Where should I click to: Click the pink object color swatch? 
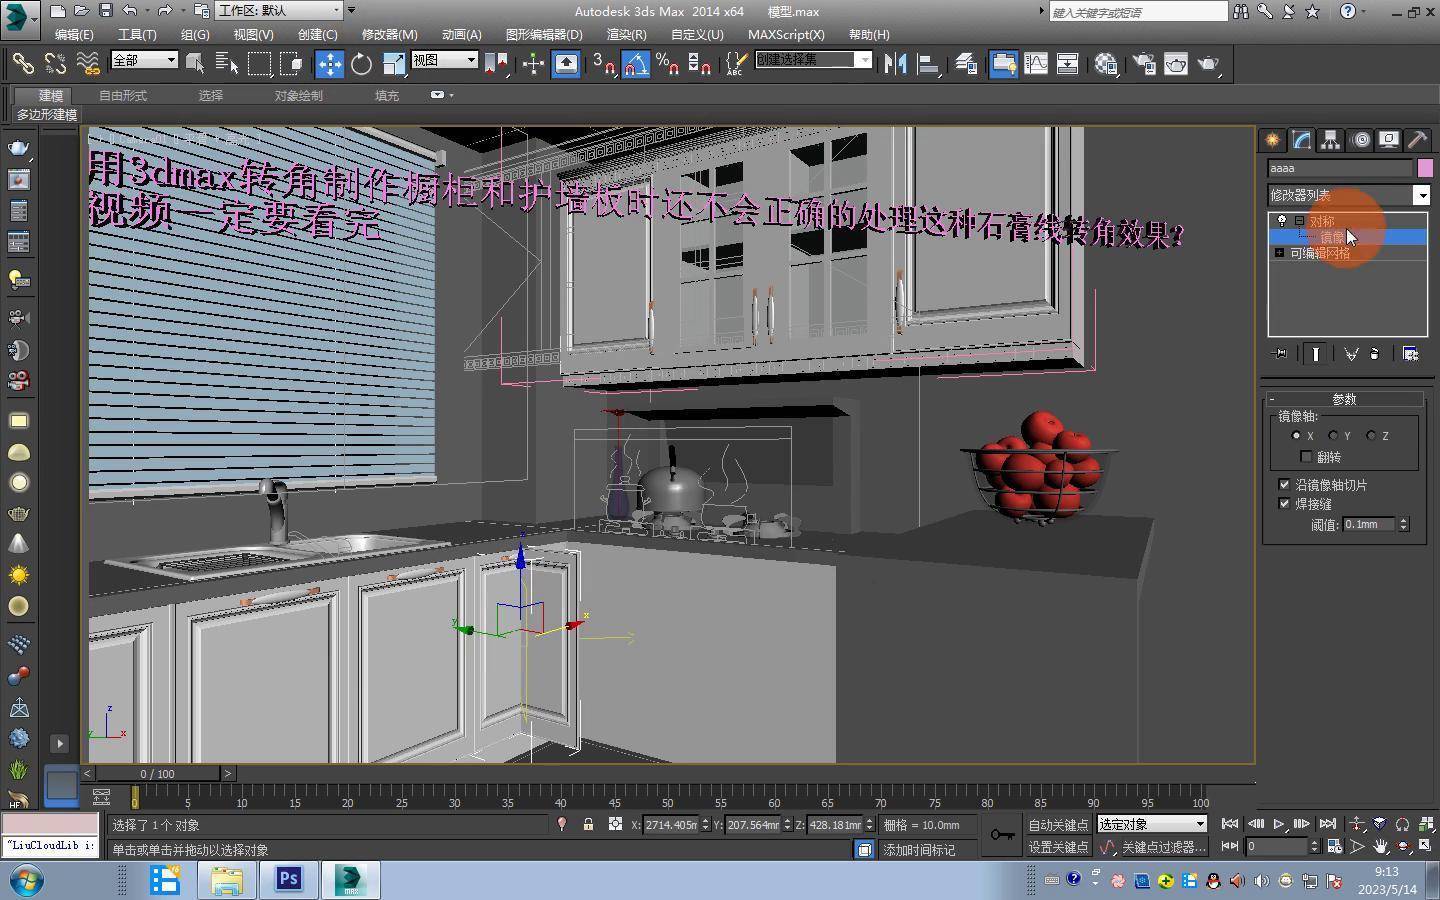click(x=1425, y=168)
